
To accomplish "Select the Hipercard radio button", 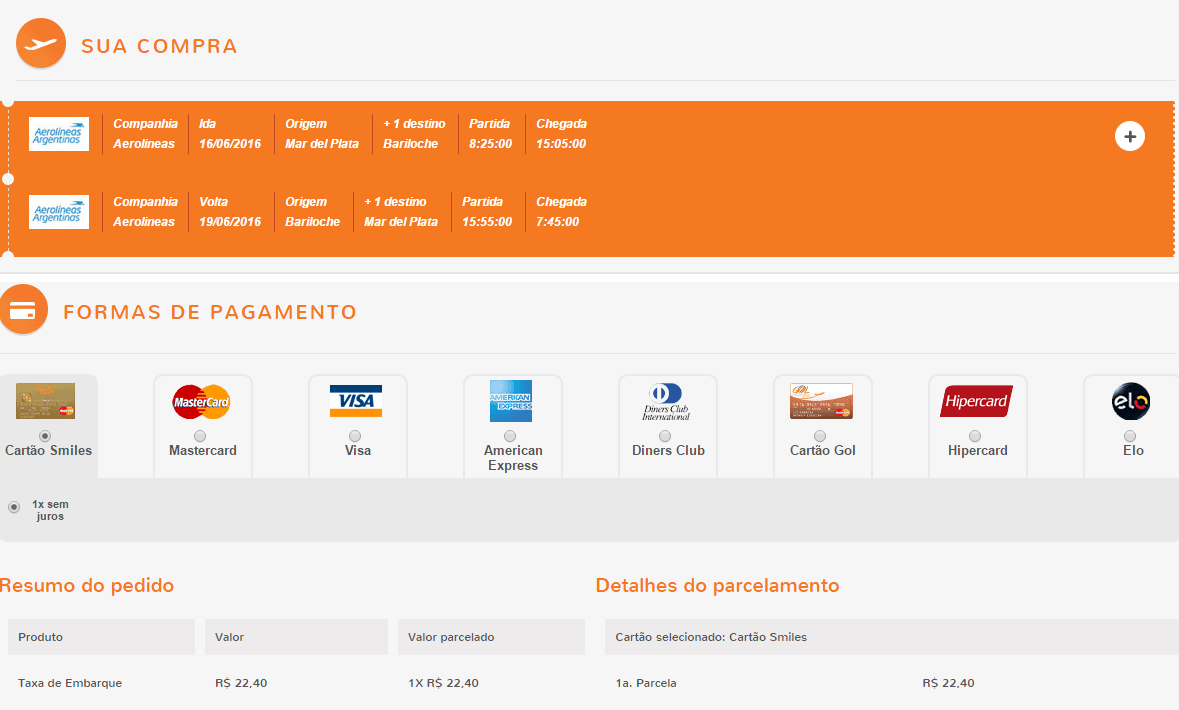I will point(975,436).
